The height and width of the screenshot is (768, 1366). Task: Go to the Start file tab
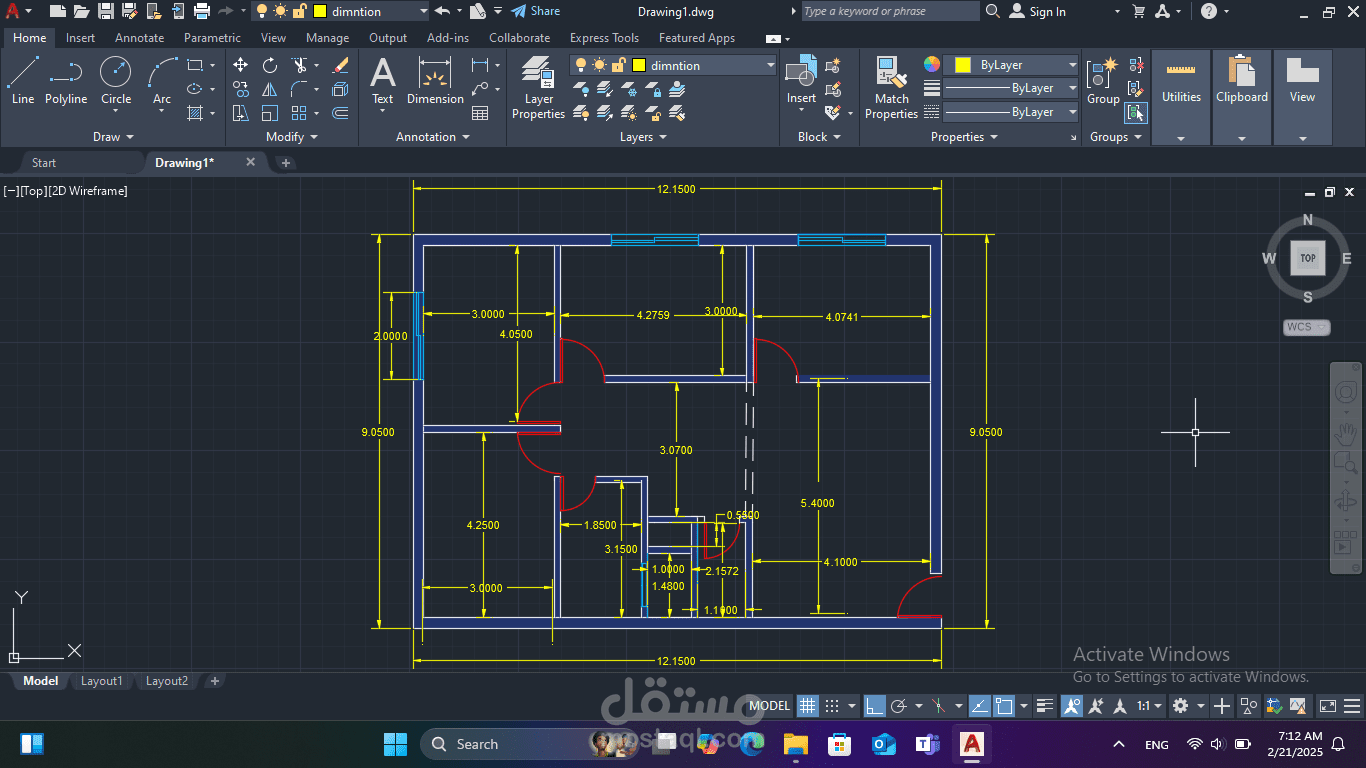44,162
